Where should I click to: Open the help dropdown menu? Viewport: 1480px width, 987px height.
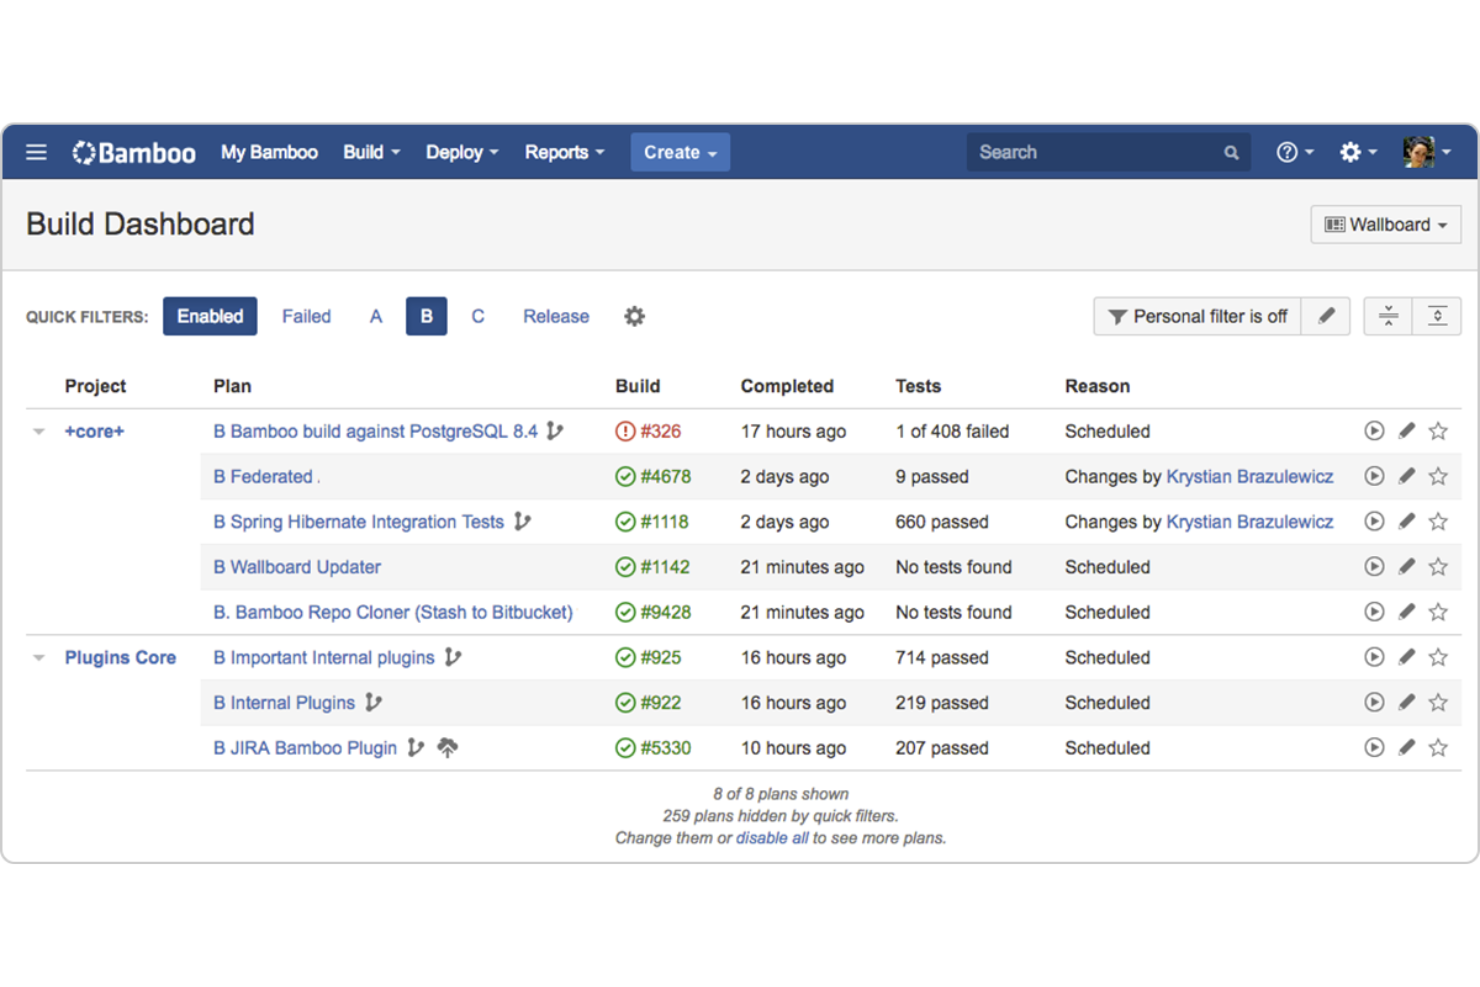coord(1294,152)
